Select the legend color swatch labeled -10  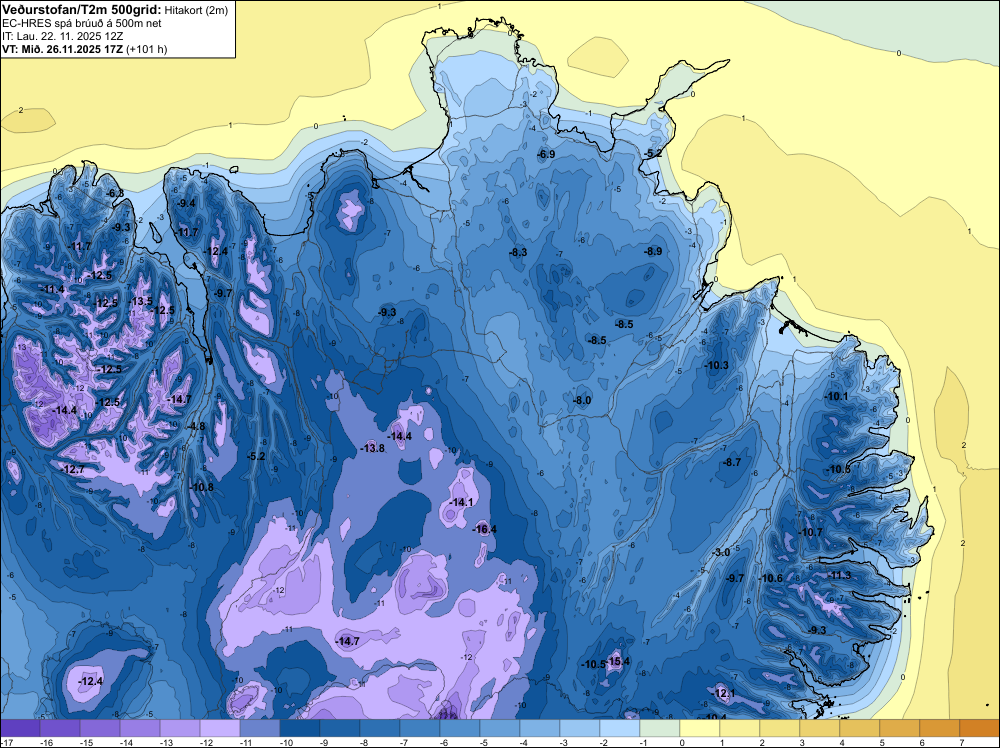(300, 728)
